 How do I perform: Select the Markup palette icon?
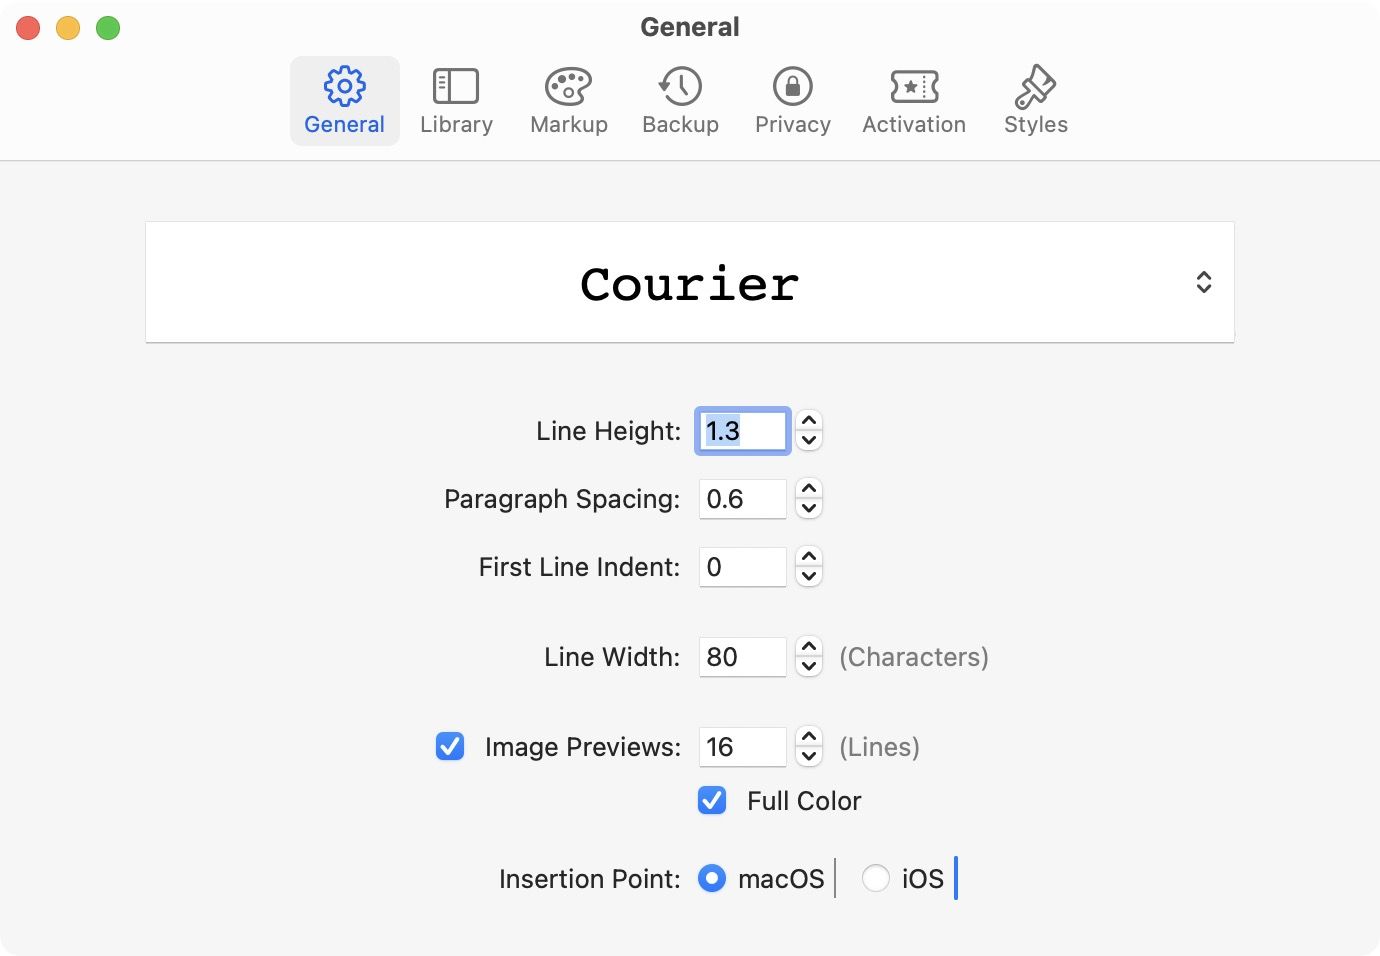(x=568, y=87)
